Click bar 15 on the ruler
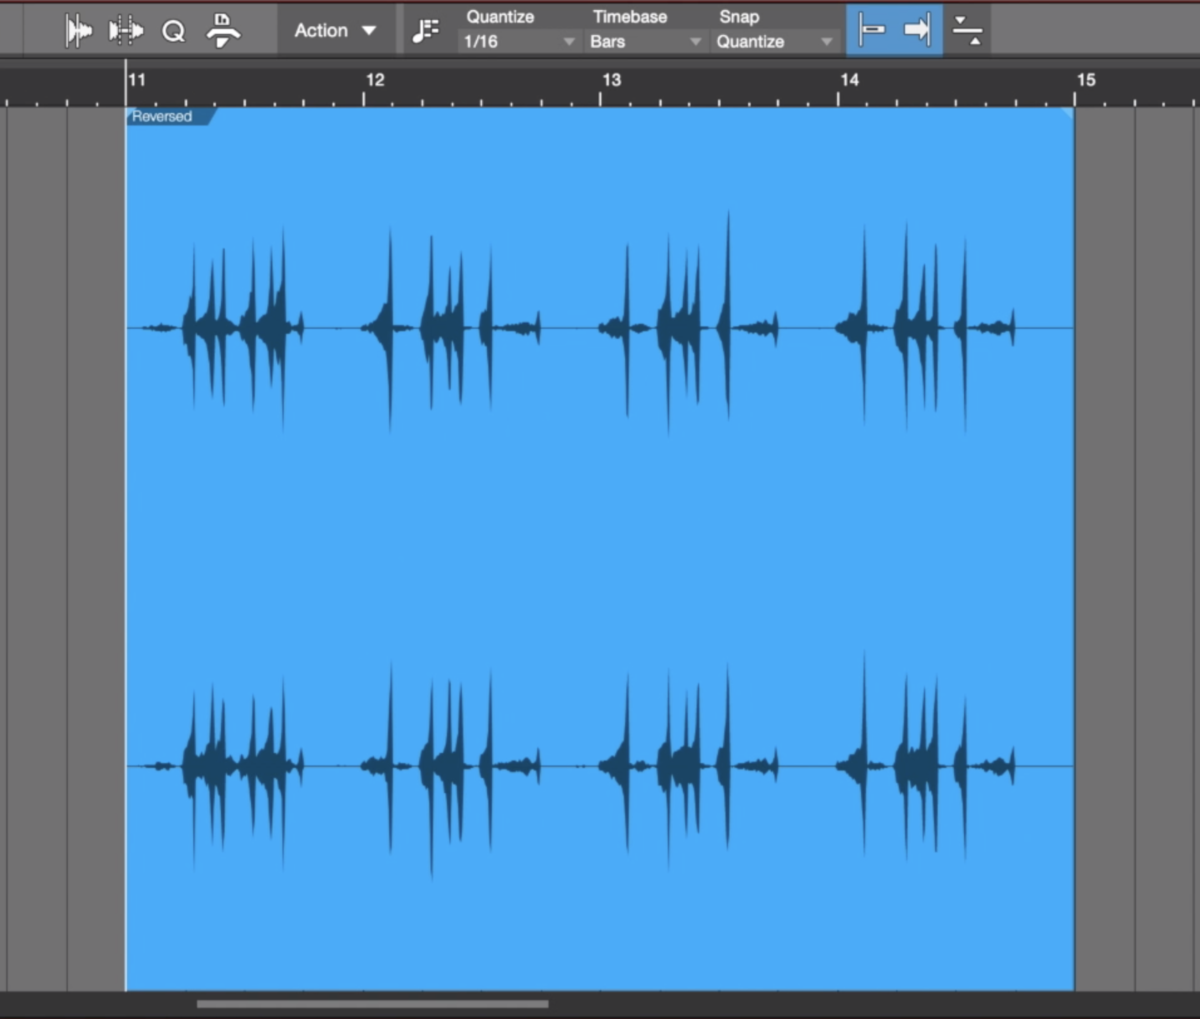 coord(1086,80)
